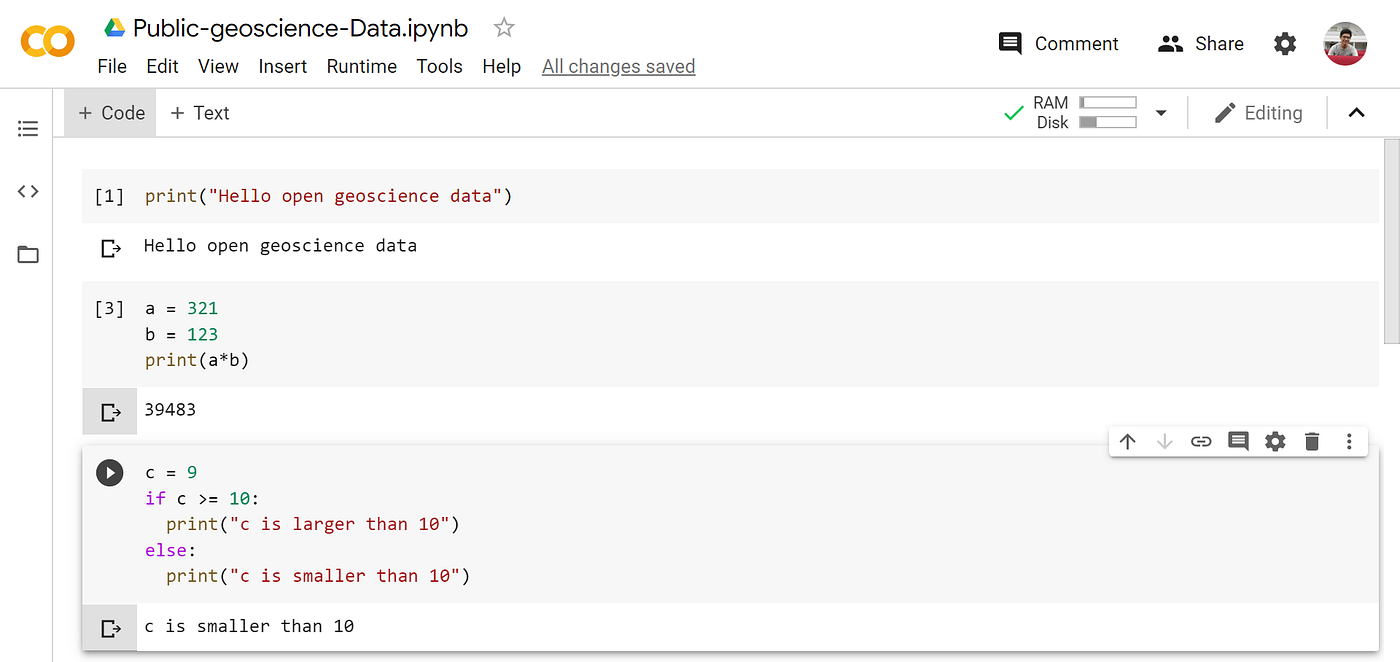Run the cell with the play button
The width and height of the screenshot is (1400, 662).
tap(109, 472)
